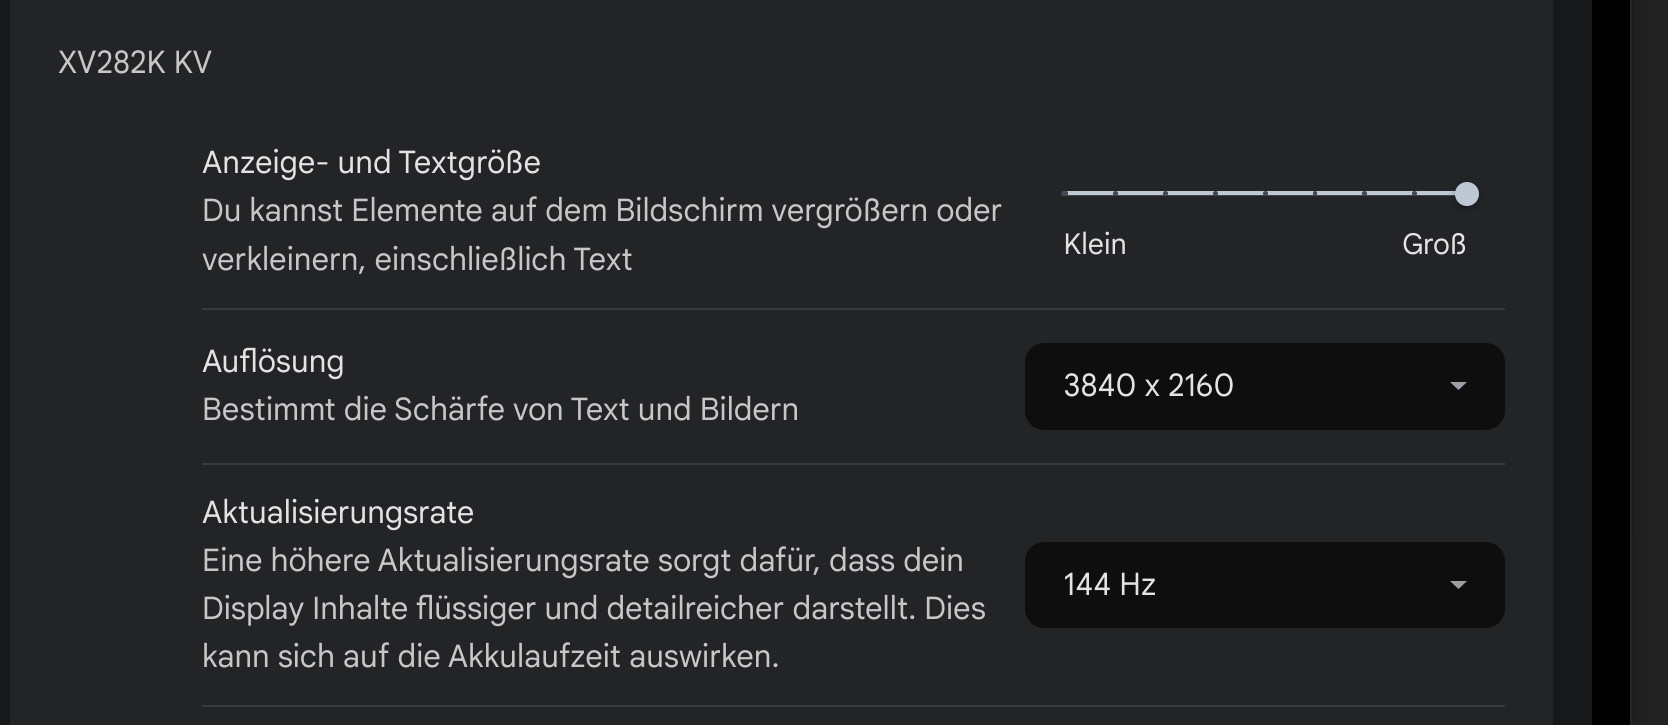Click the leftmost tick on the size slider
The height and width of the screenshot is (725, 1668).
(x=1063, y=194)
